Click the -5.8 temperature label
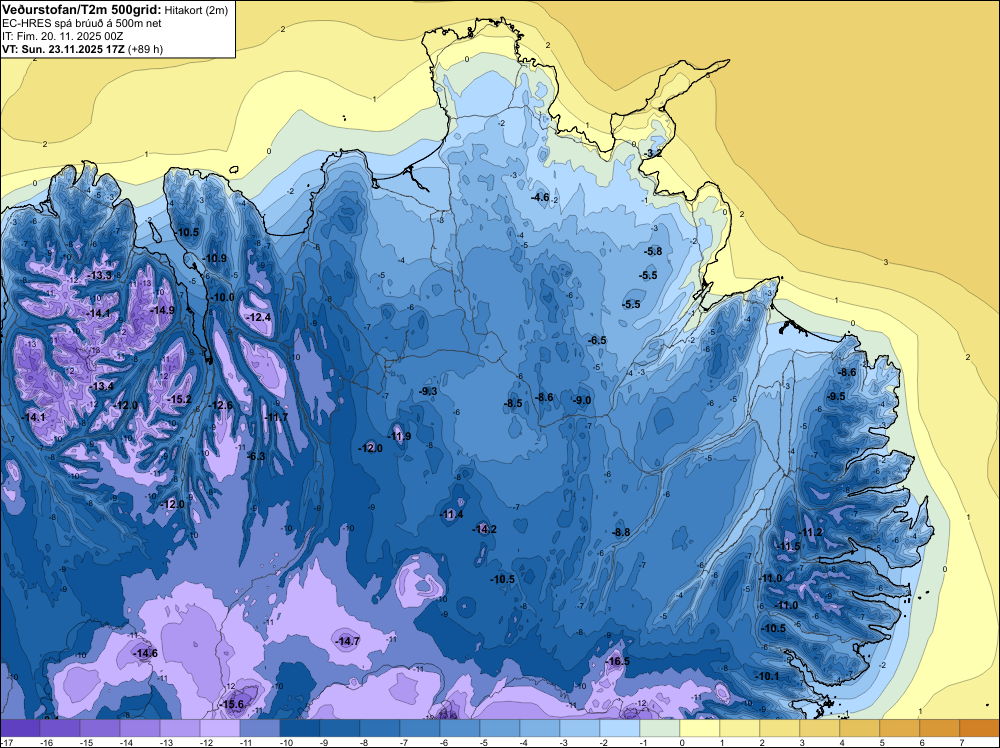The width and height of the screenshot is (1000, 748). click(x=653, y=251)
